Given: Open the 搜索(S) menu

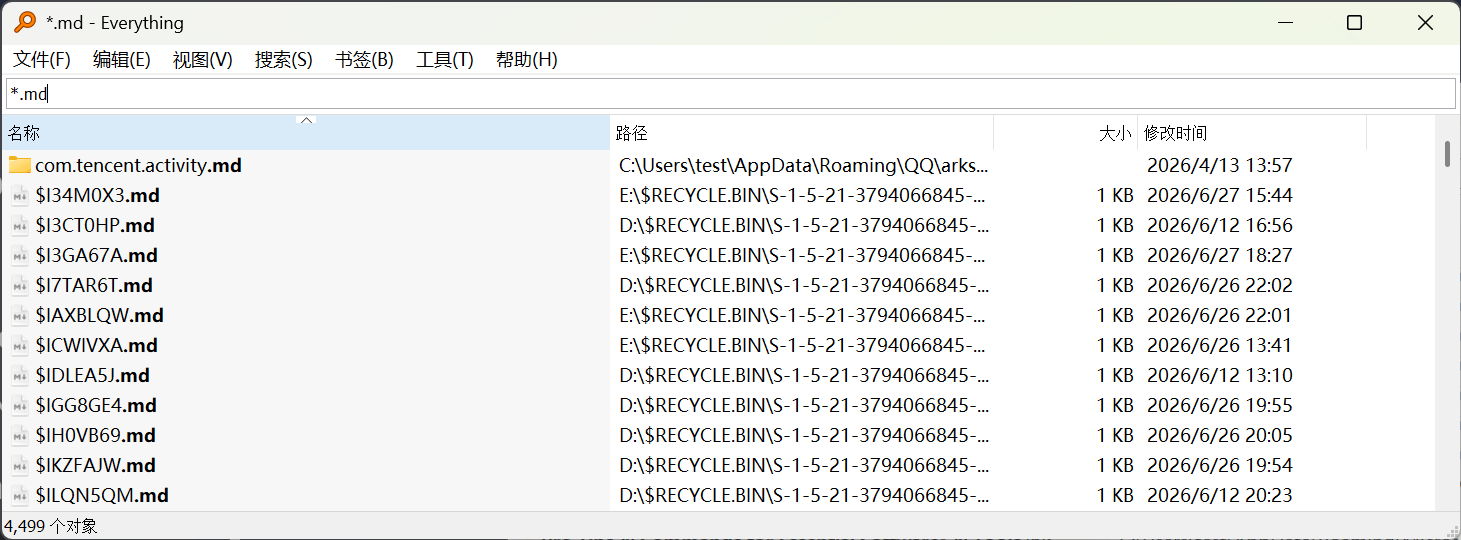Looking at the screenshot, I should (284, 60).
